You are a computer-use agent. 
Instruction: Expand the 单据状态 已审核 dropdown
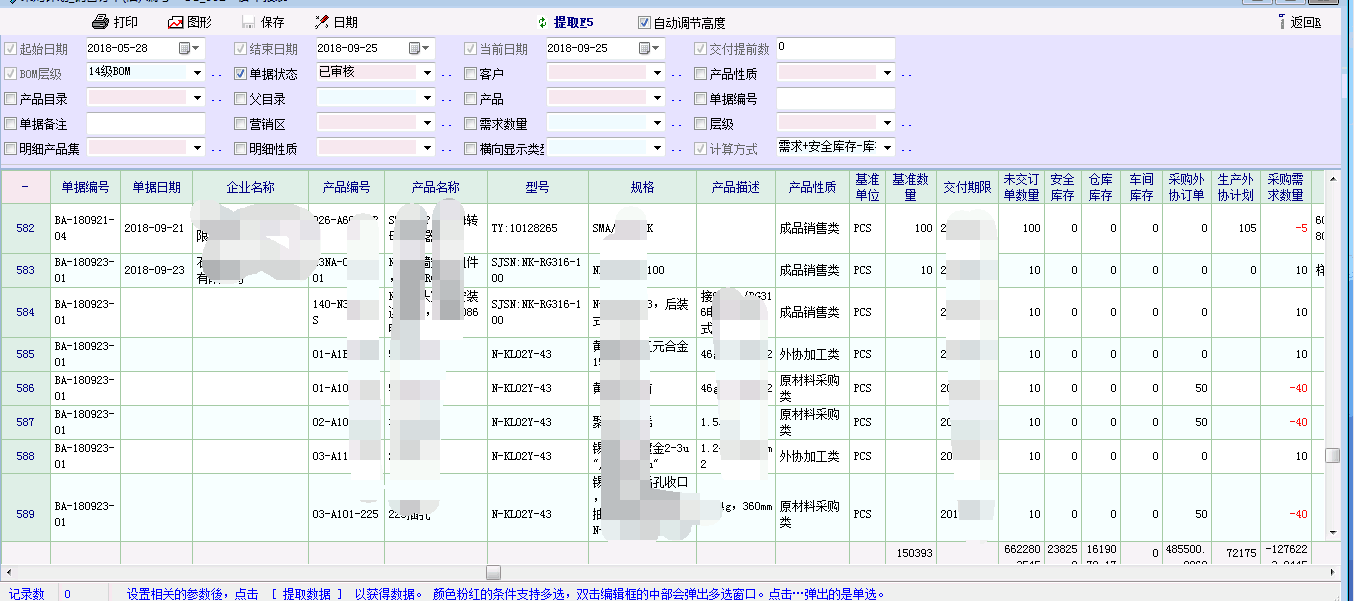(x=427, y=73)
